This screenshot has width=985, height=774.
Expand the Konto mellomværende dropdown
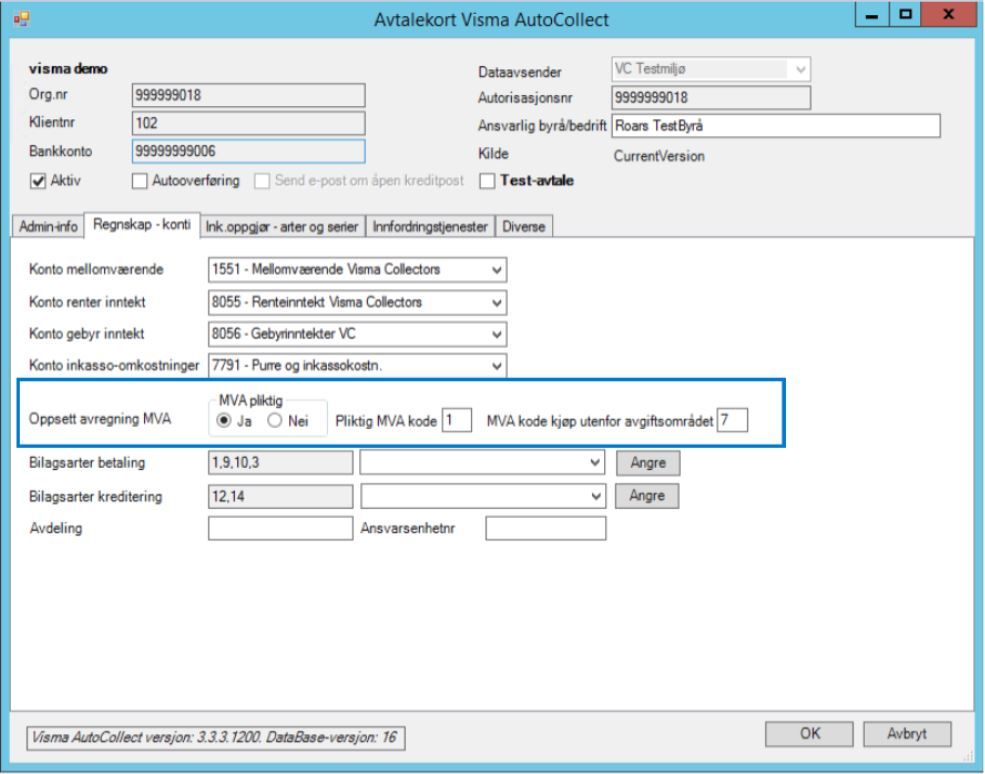pos(357,270)
